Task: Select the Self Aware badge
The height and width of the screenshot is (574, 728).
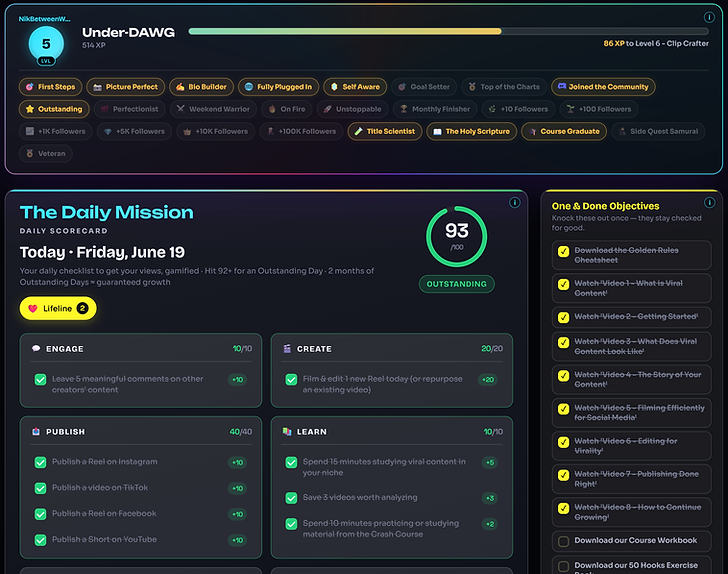Action: (355, 87)
